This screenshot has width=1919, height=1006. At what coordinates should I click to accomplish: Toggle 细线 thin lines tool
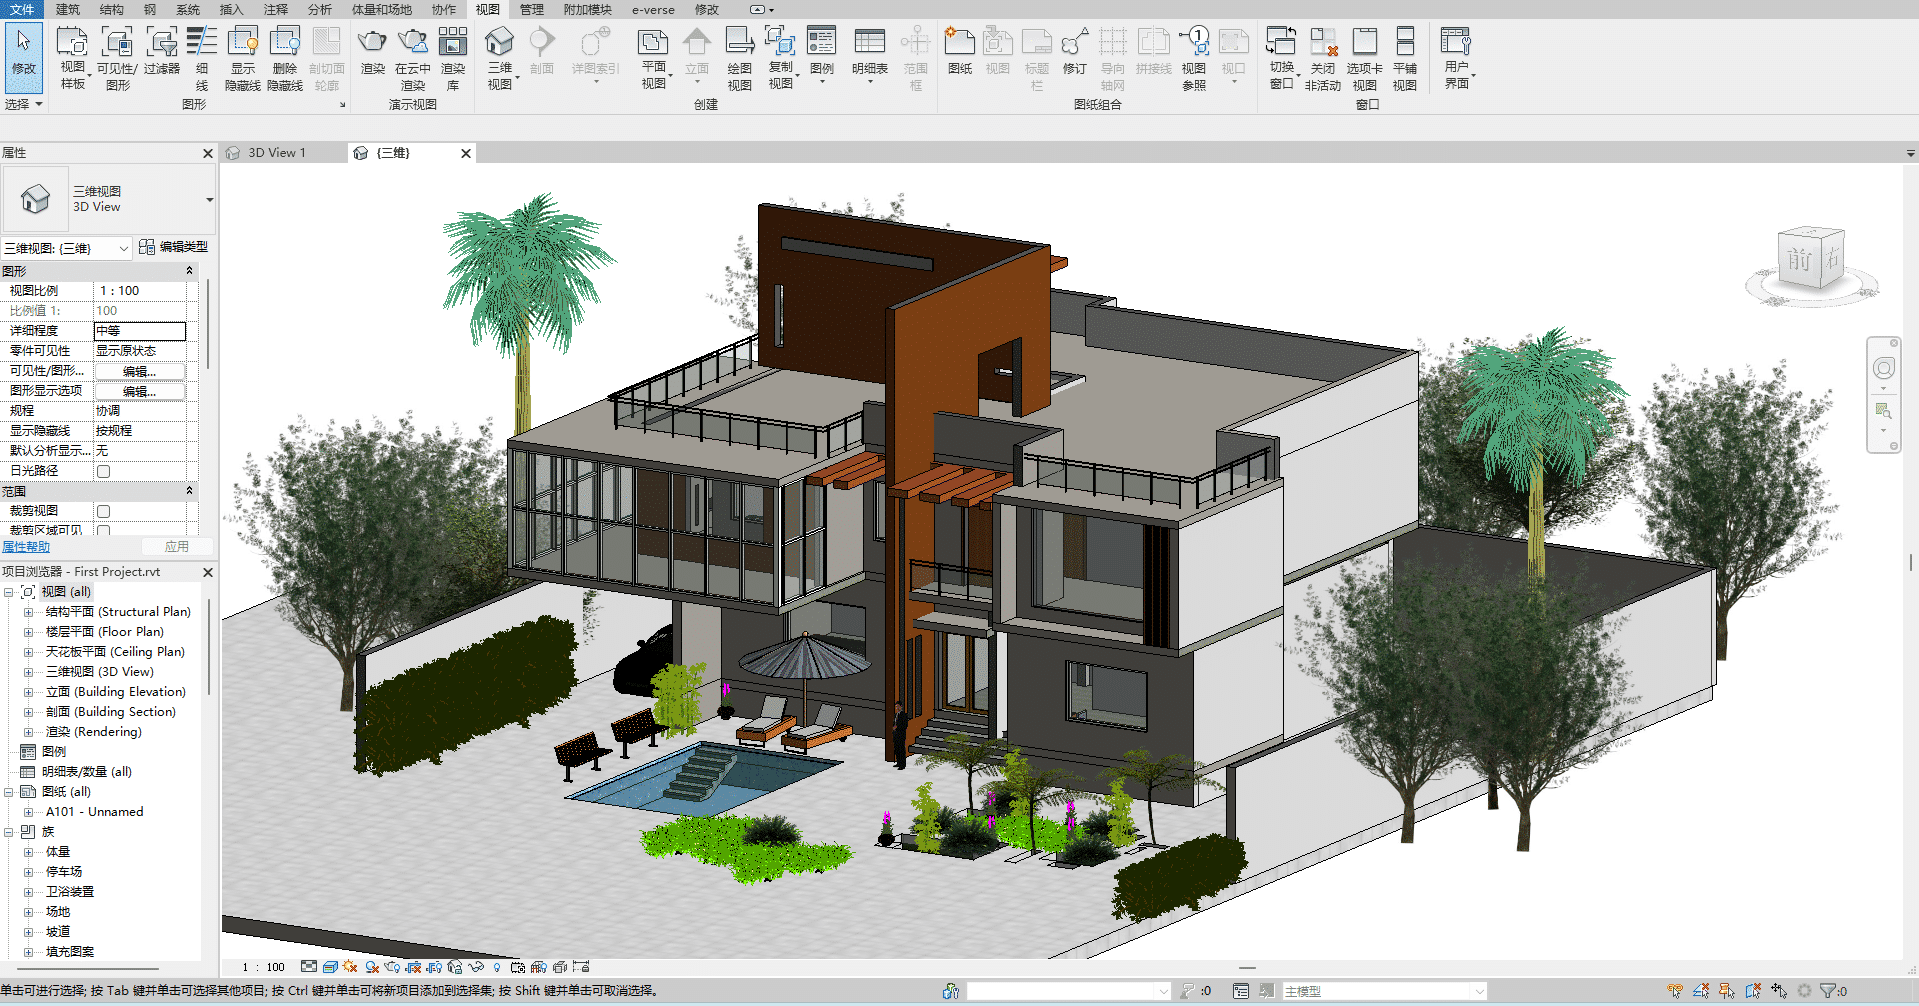pos(202,58)
